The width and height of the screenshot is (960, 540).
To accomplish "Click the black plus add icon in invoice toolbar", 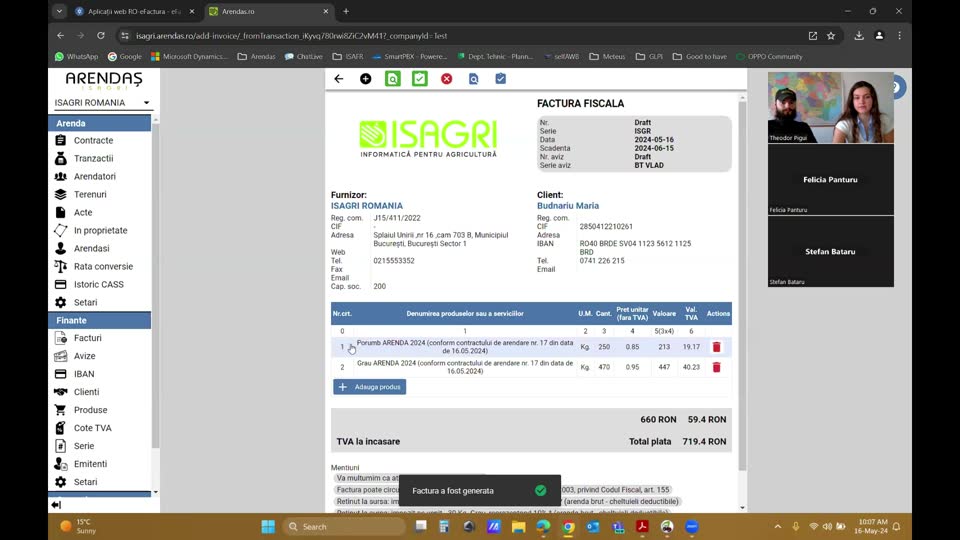I will click(366, 79).
